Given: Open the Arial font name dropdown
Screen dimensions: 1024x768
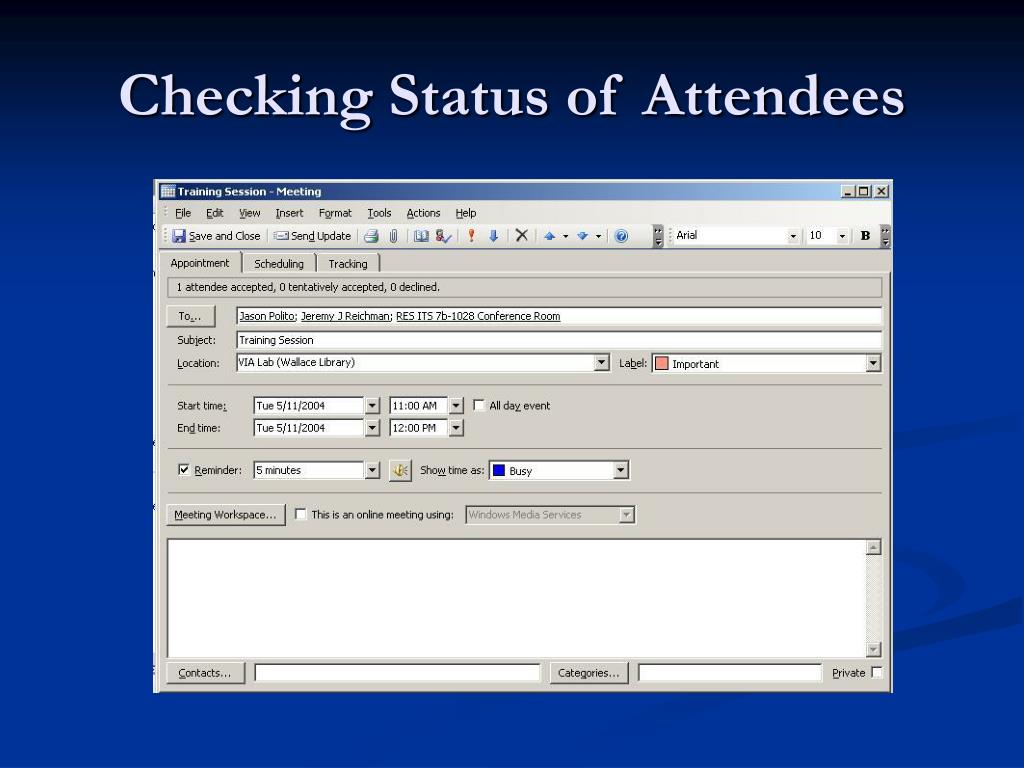Looking at the screenshot, I should click(x=793, y=236).
